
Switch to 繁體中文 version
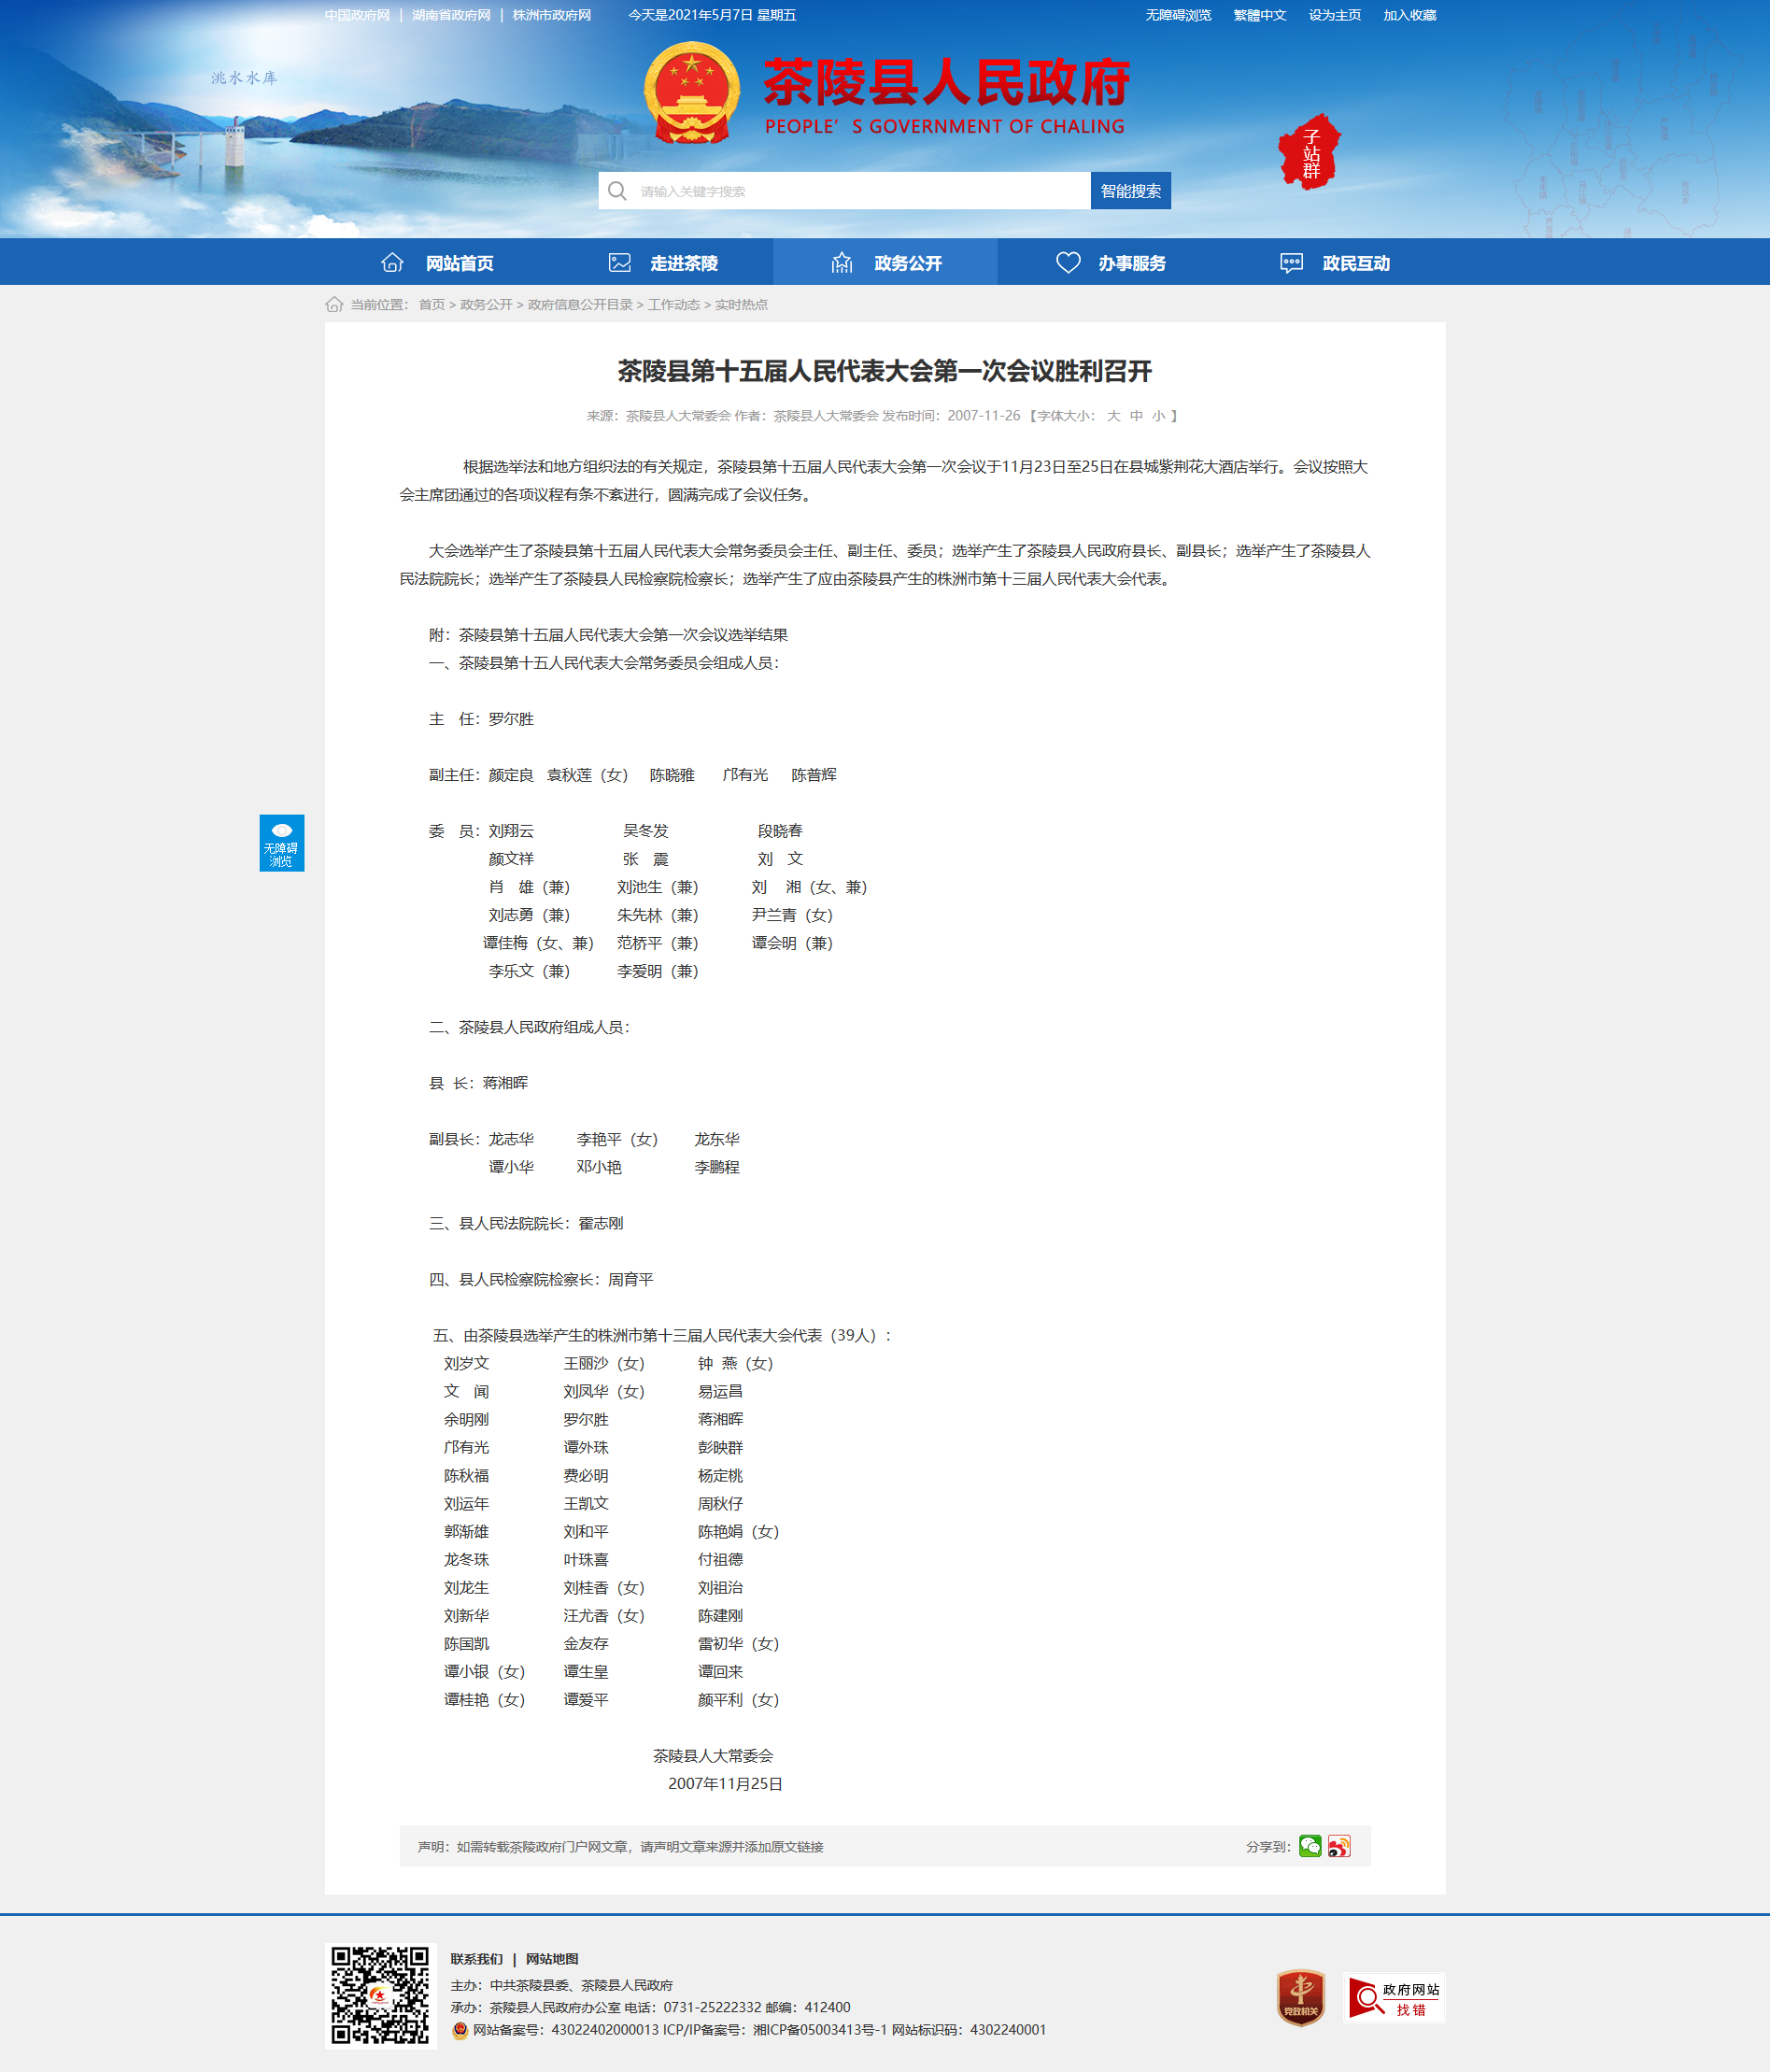pos(1259,15)
